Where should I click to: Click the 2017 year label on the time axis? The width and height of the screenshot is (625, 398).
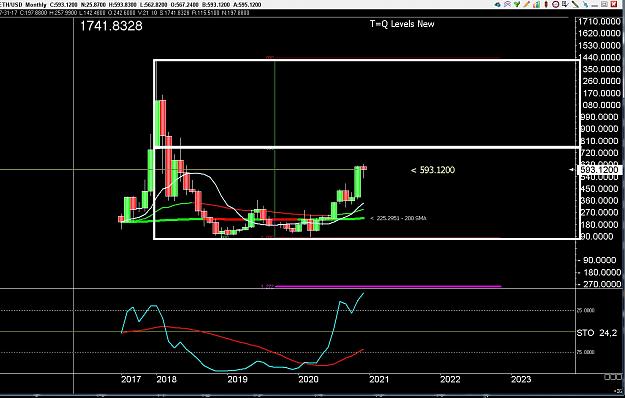pyautogui.click(x=131, y=379)
